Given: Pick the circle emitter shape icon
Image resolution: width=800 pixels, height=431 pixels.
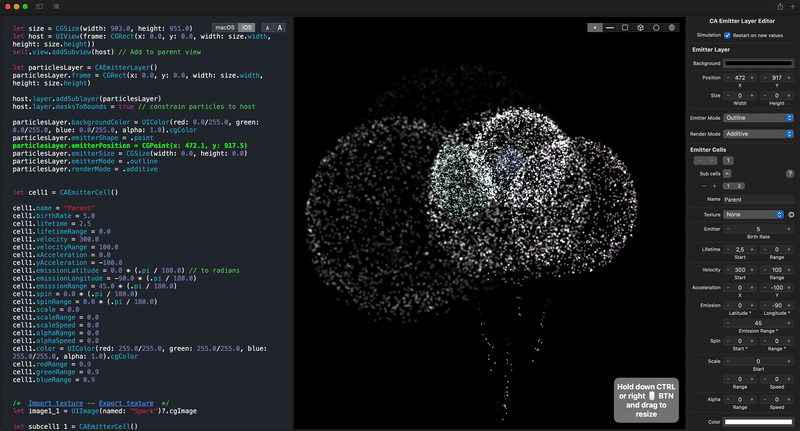Looking at the screenshot, I should (656, 28).
